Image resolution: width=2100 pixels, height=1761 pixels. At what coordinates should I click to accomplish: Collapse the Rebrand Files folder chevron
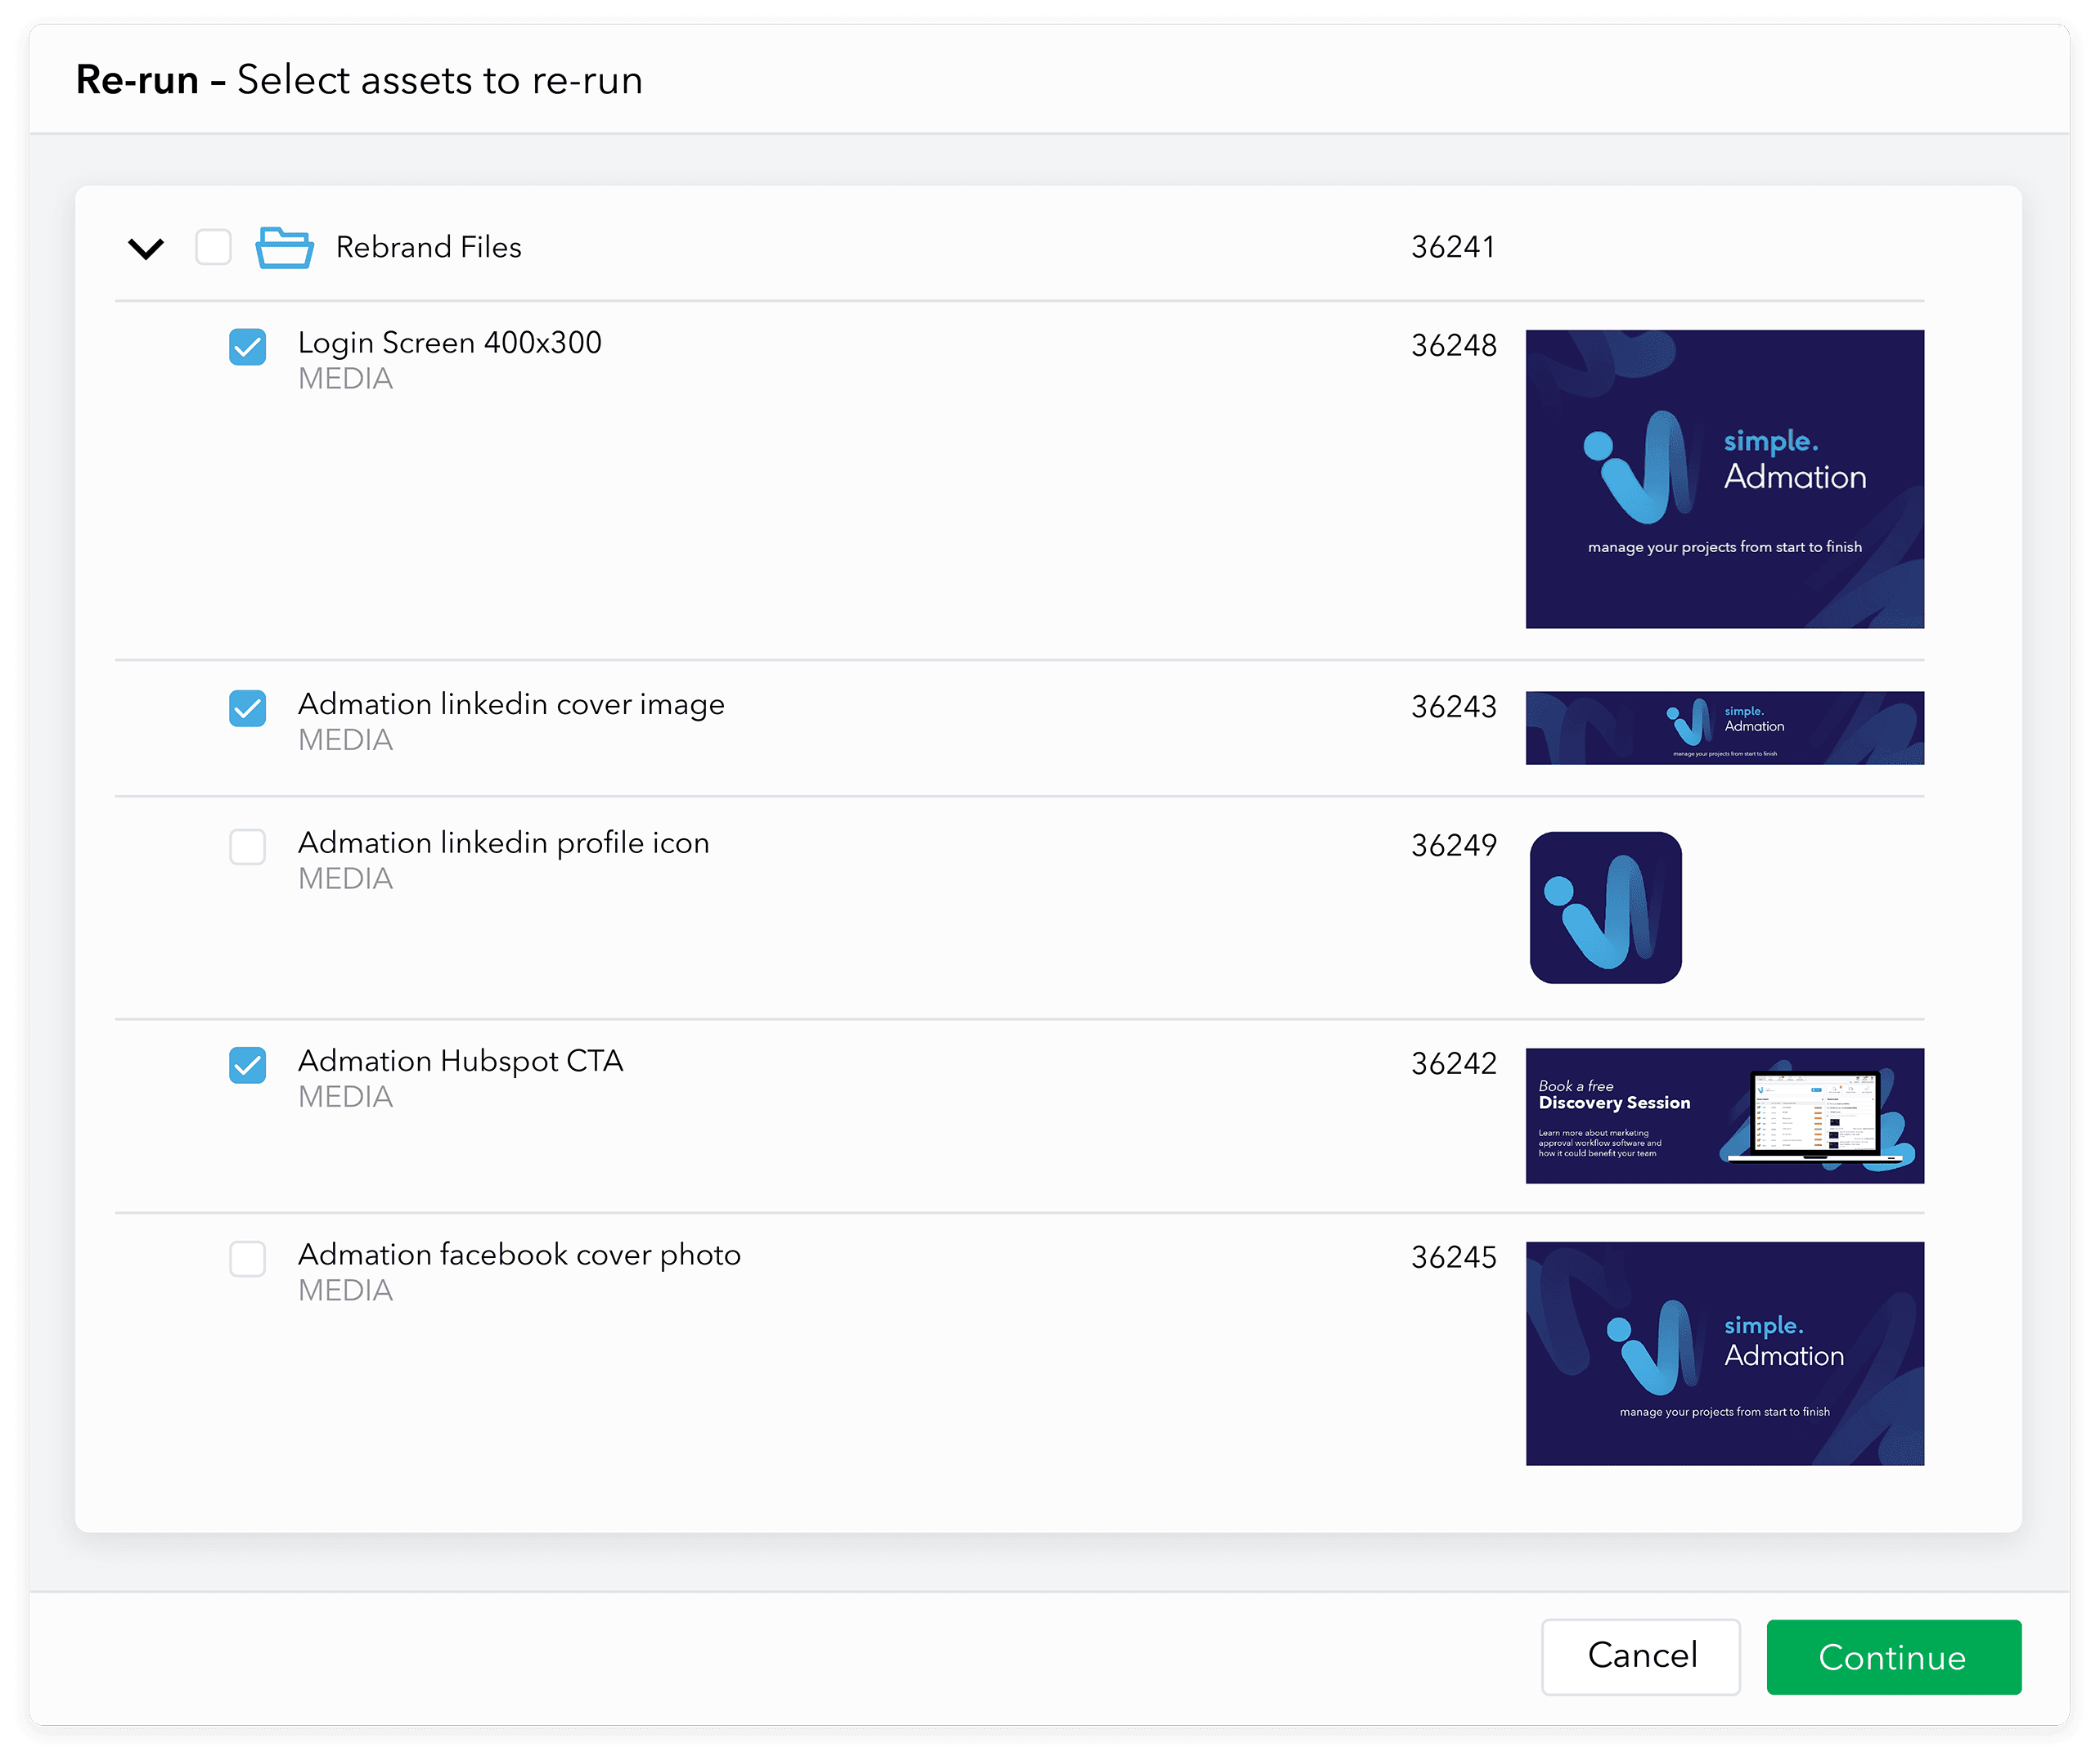[x=146, y=248]
